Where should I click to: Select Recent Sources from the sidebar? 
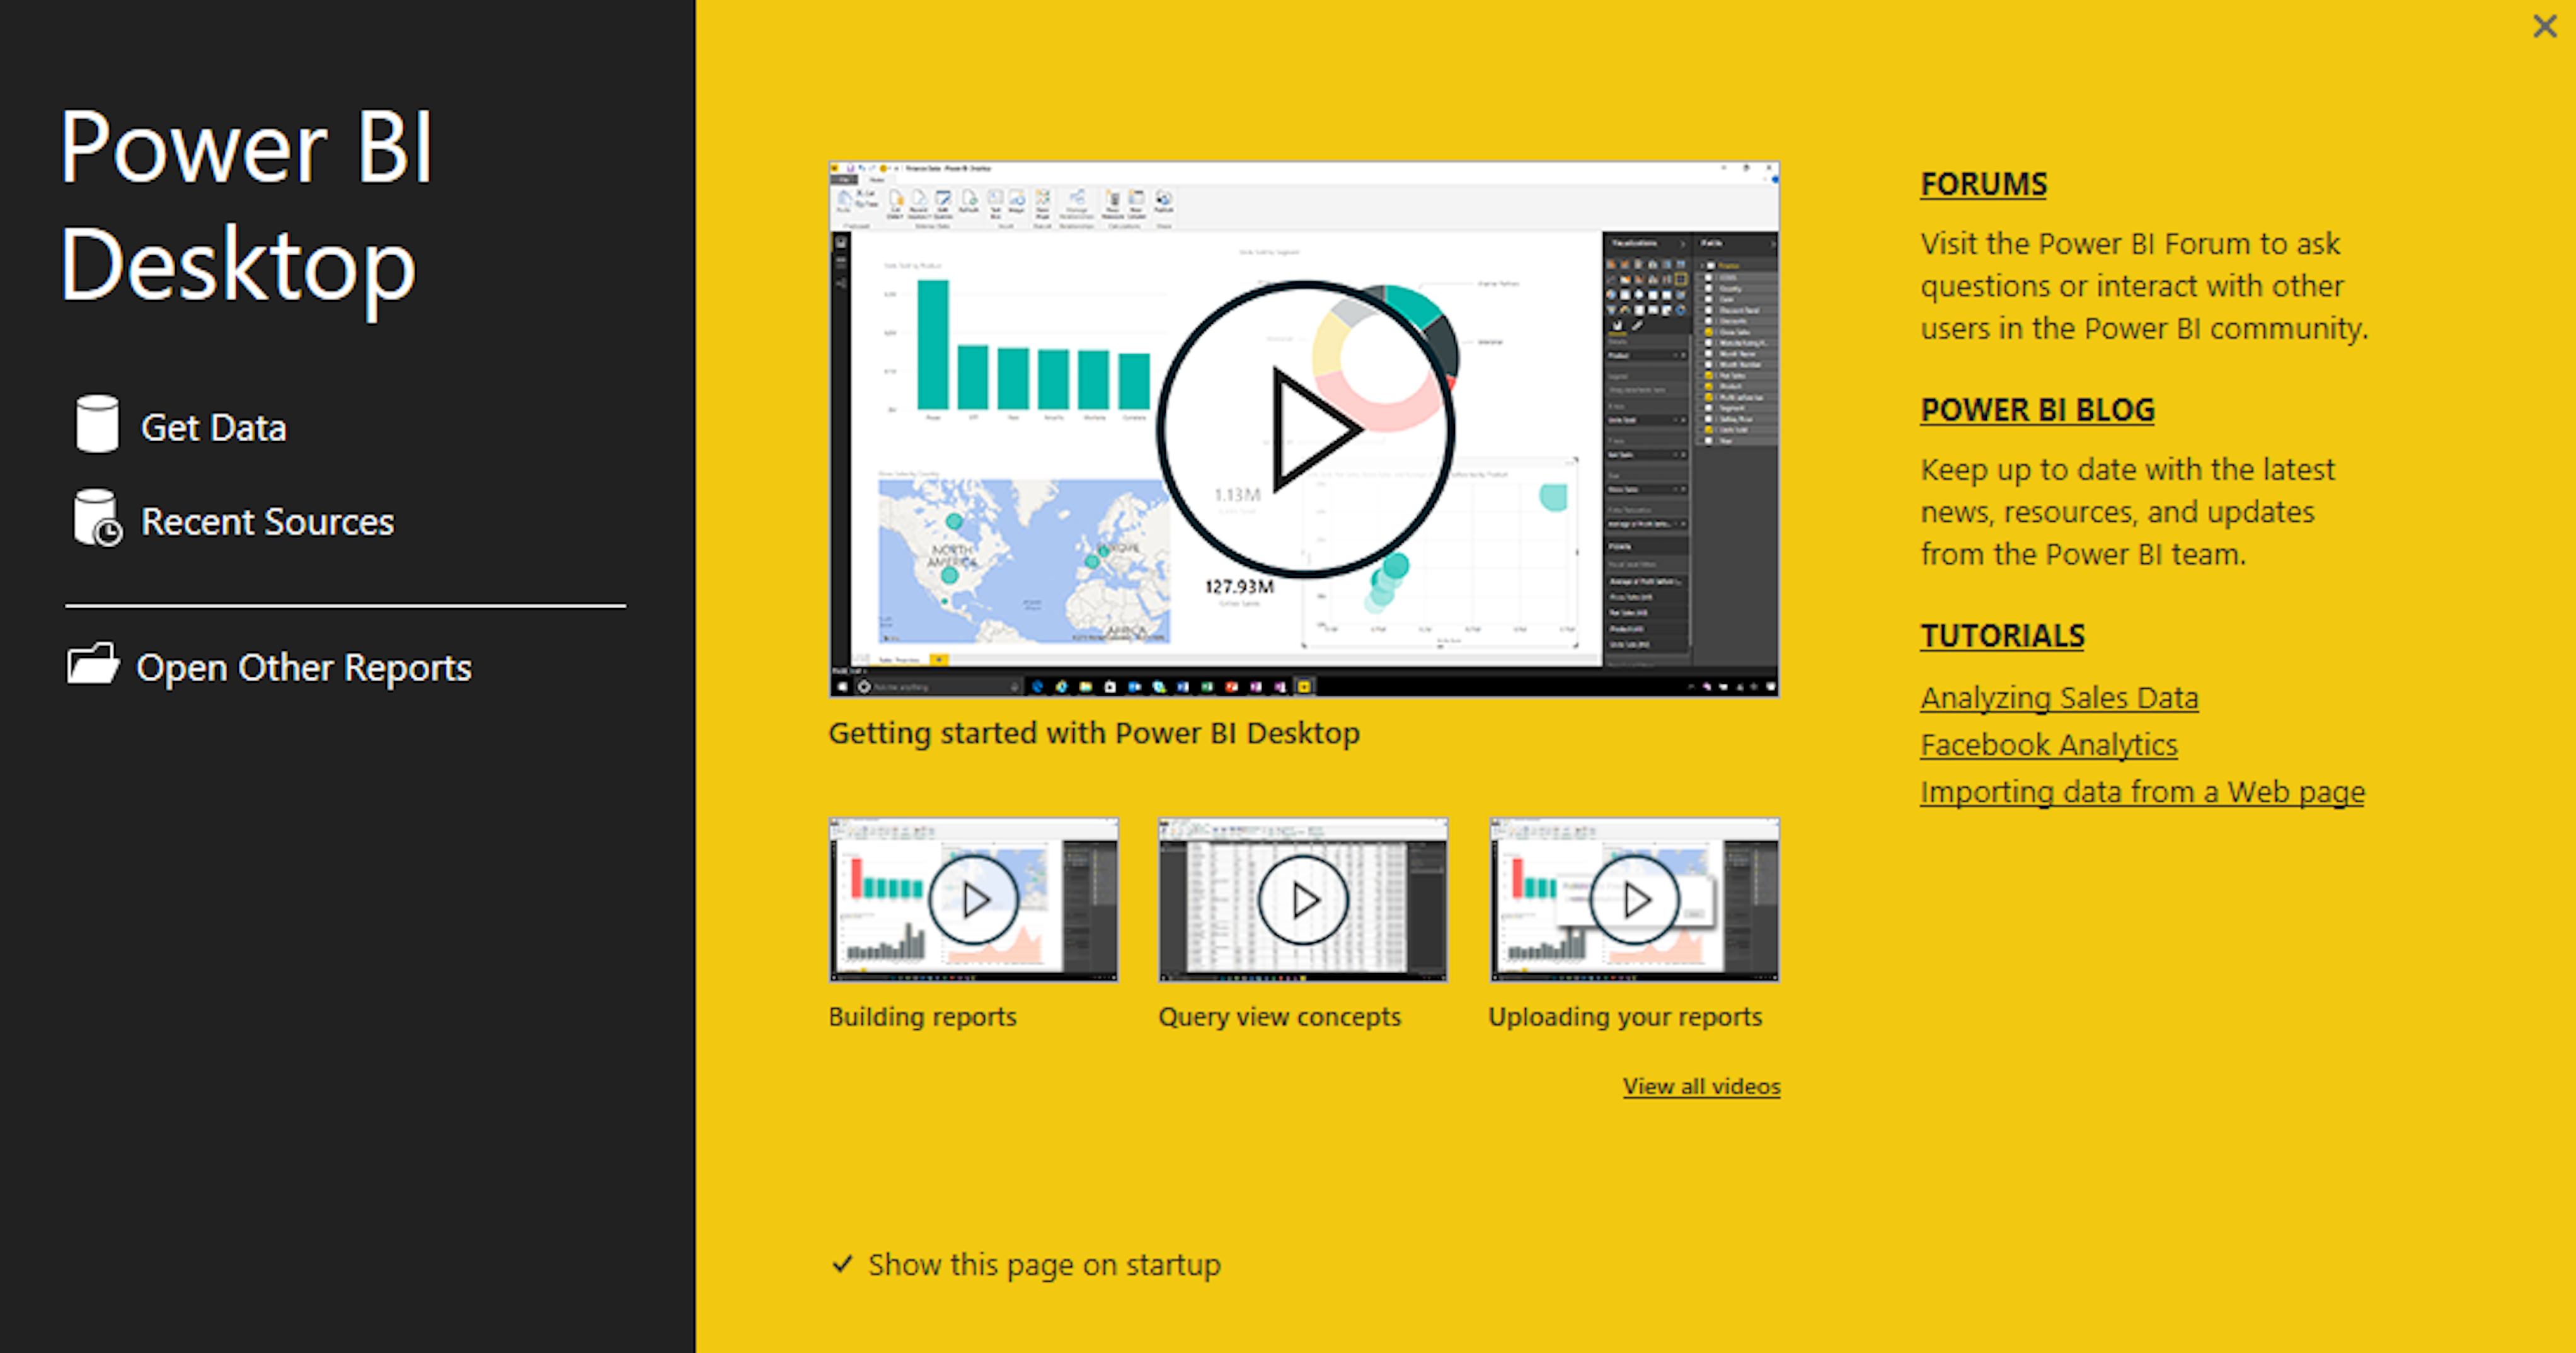[266, 520]
